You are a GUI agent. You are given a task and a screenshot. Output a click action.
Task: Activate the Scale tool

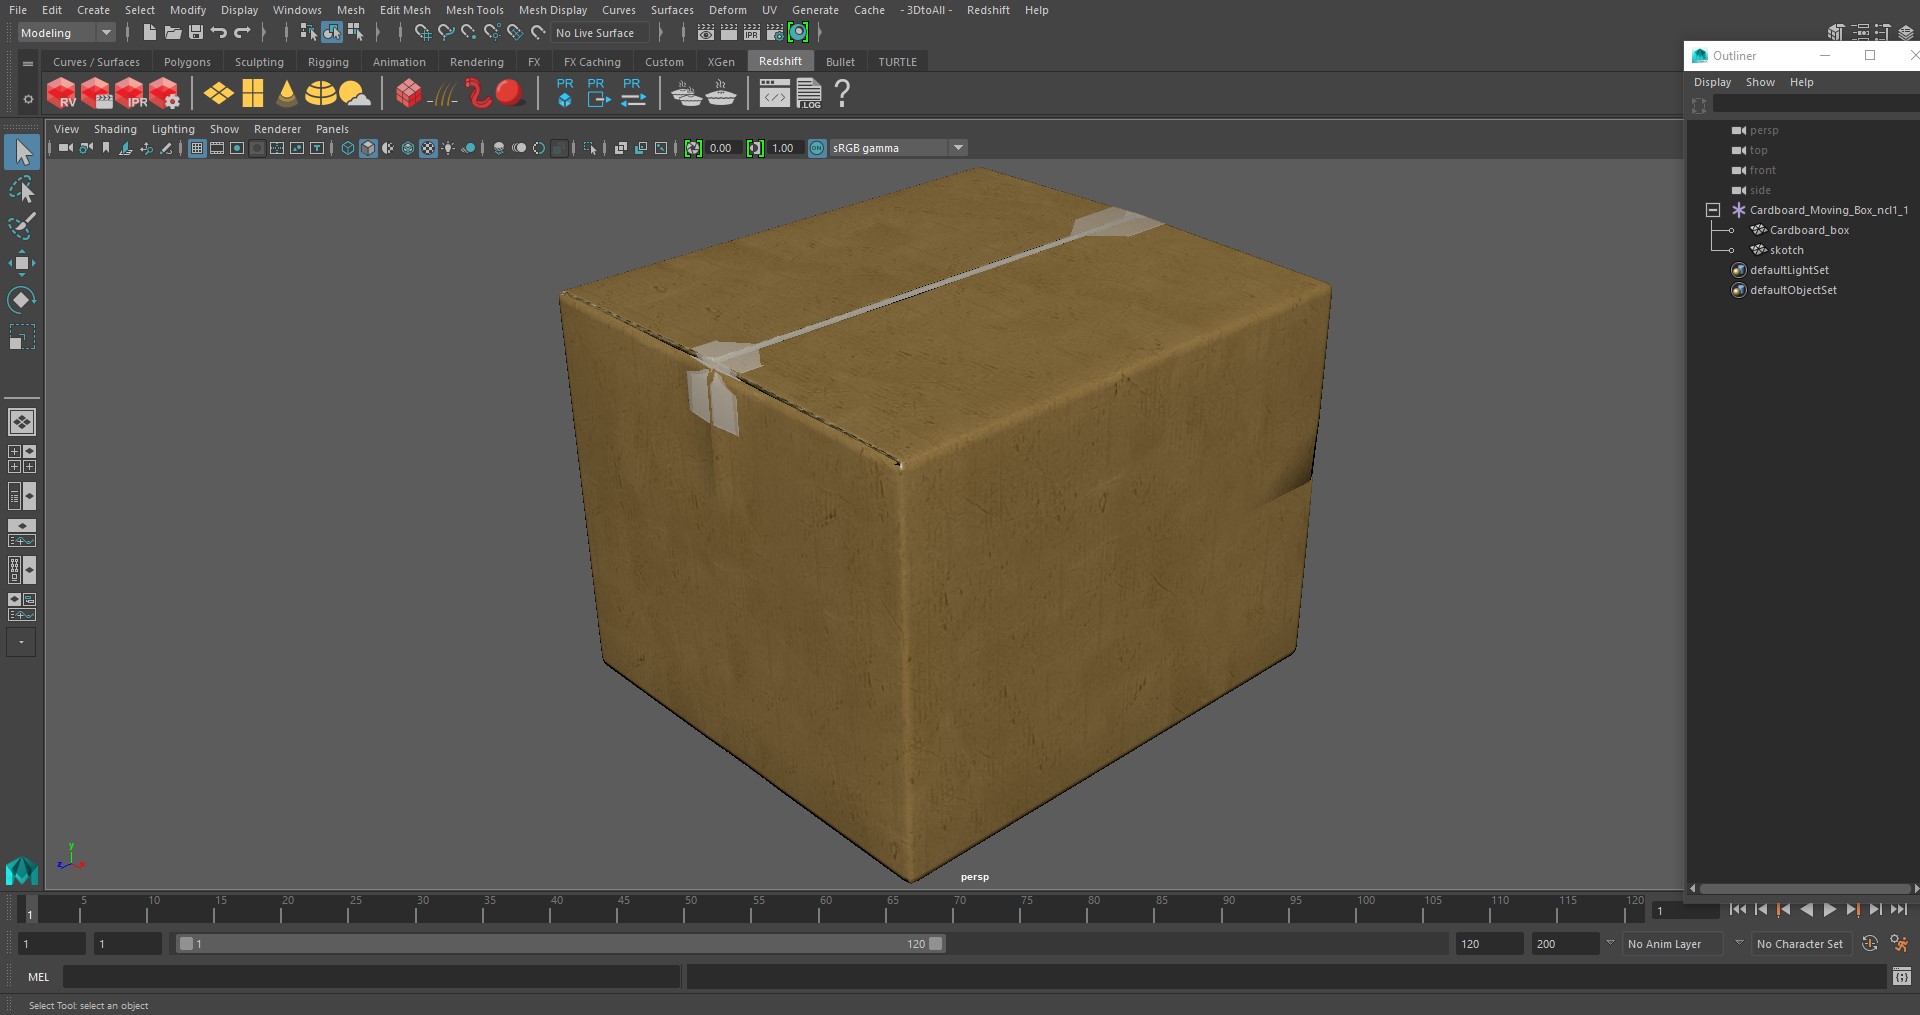[22, 337]
